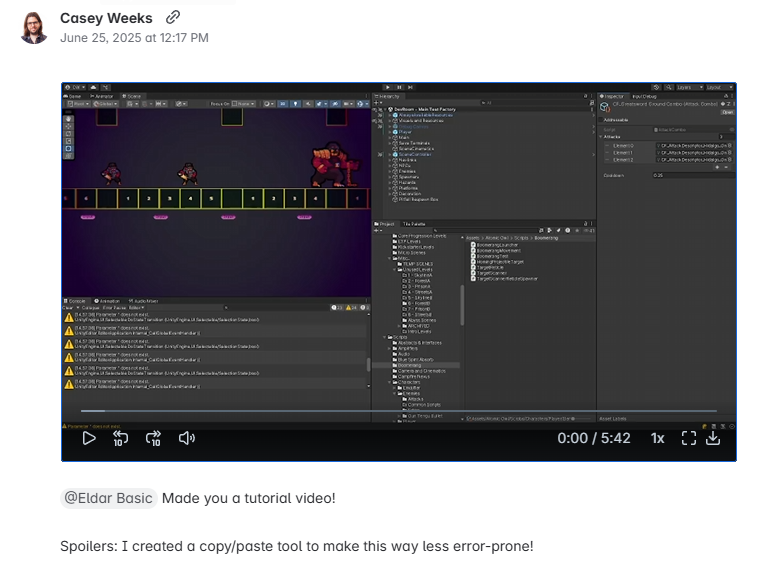This screenshot has width=759, height=566.
Task: Open Casey Weeks' profile name
Action: click(x=106, y=18)
